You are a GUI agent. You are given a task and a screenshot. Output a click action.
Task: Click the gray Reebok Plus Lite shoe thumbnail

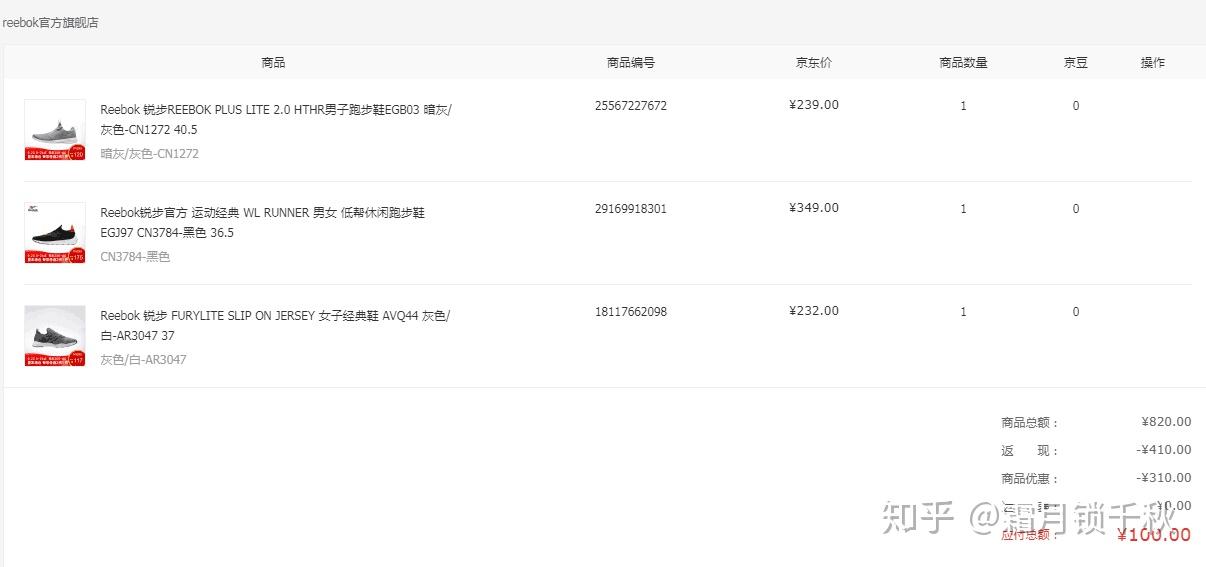[x=54, y=129]
